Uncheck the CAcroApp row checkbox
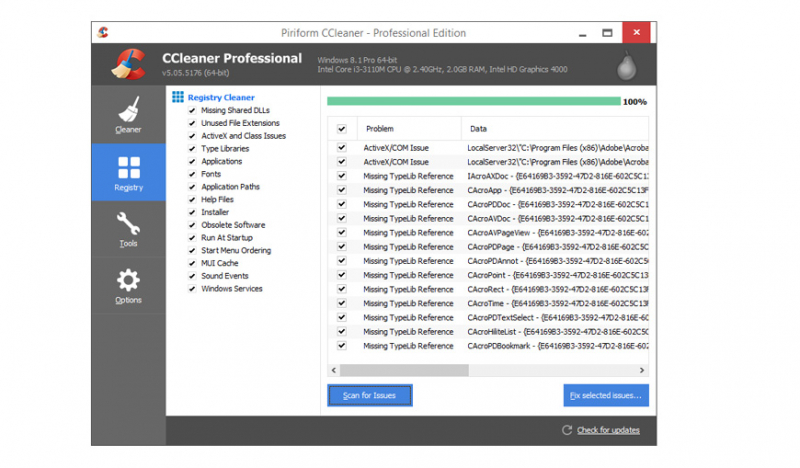 pos(342,190)
